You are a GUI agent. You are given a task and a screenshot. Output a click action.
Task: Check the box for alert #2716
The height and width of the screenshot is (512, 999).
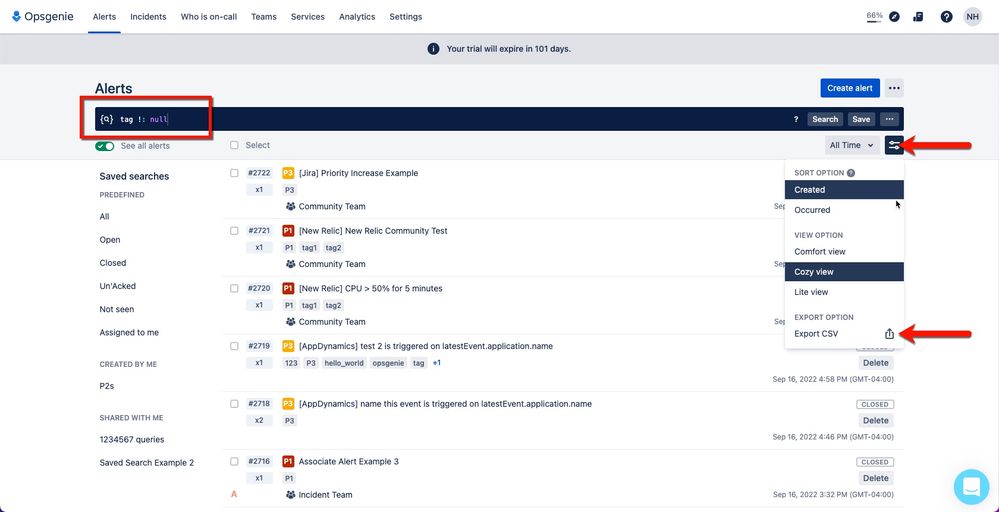[234, 461]
